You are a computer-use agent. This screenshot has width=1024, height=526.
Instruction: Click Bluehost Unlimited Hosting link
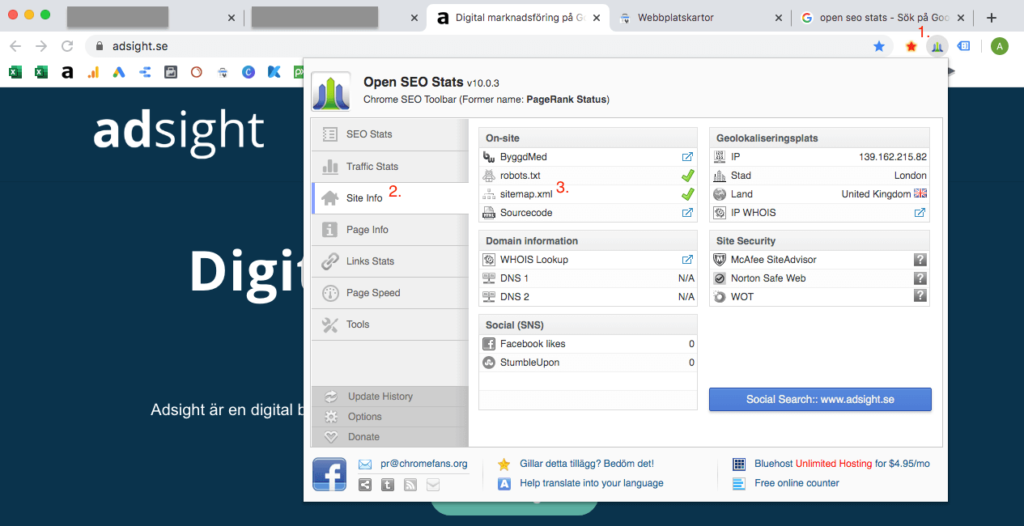pyautogui.click(x=842, y=464)
